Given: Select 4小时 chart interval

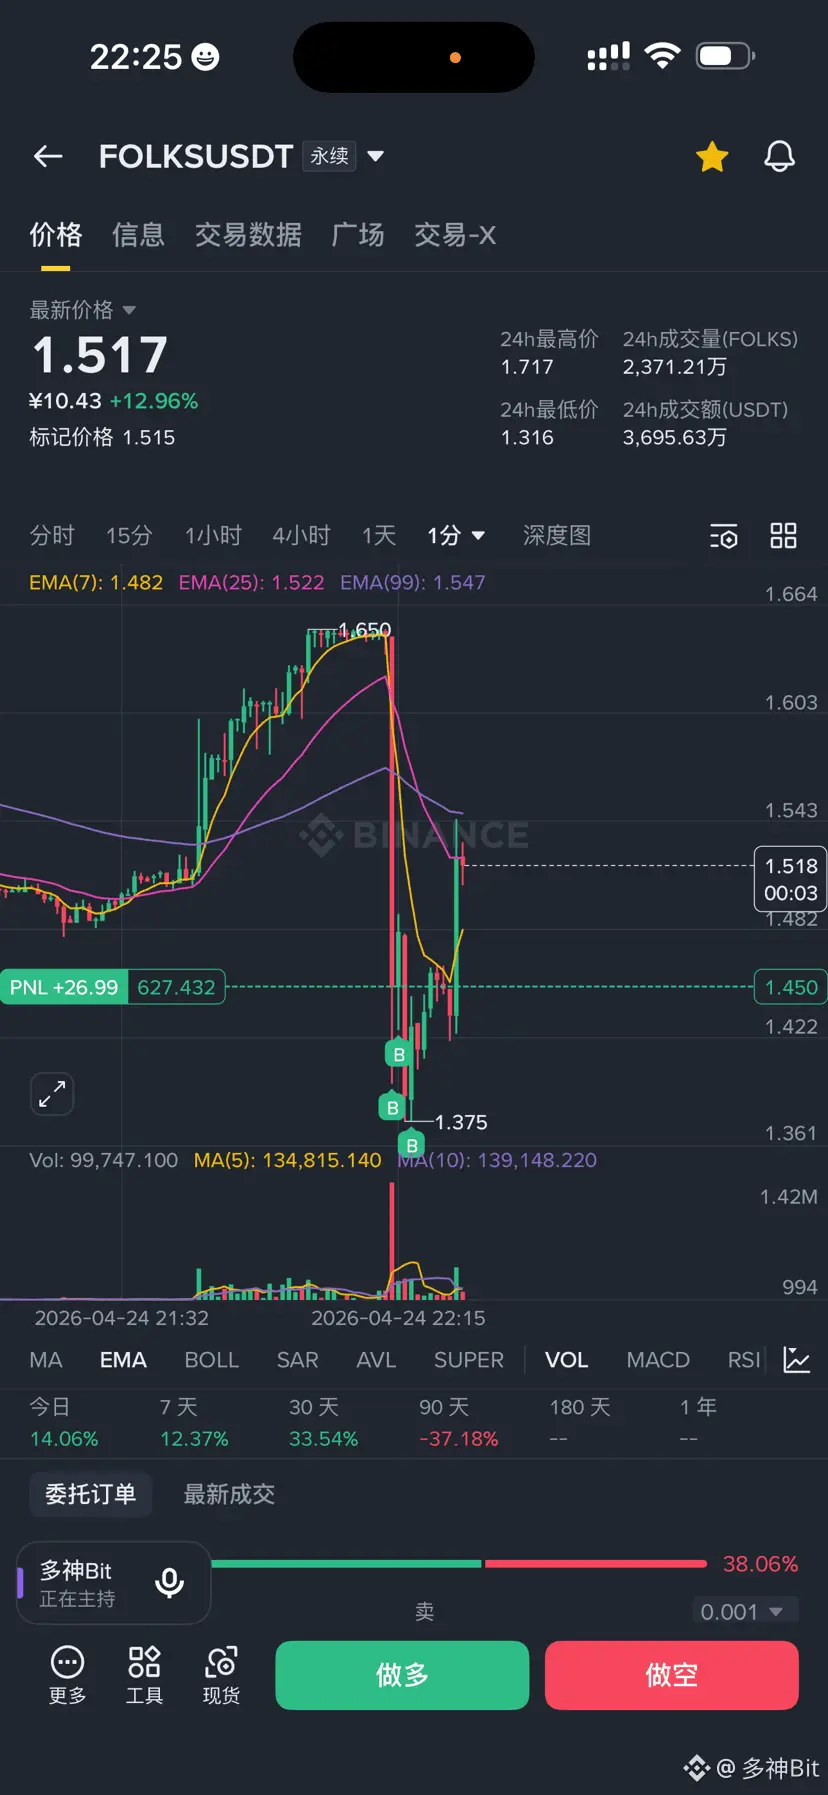Looking at the screenshot, I should 301,536.
